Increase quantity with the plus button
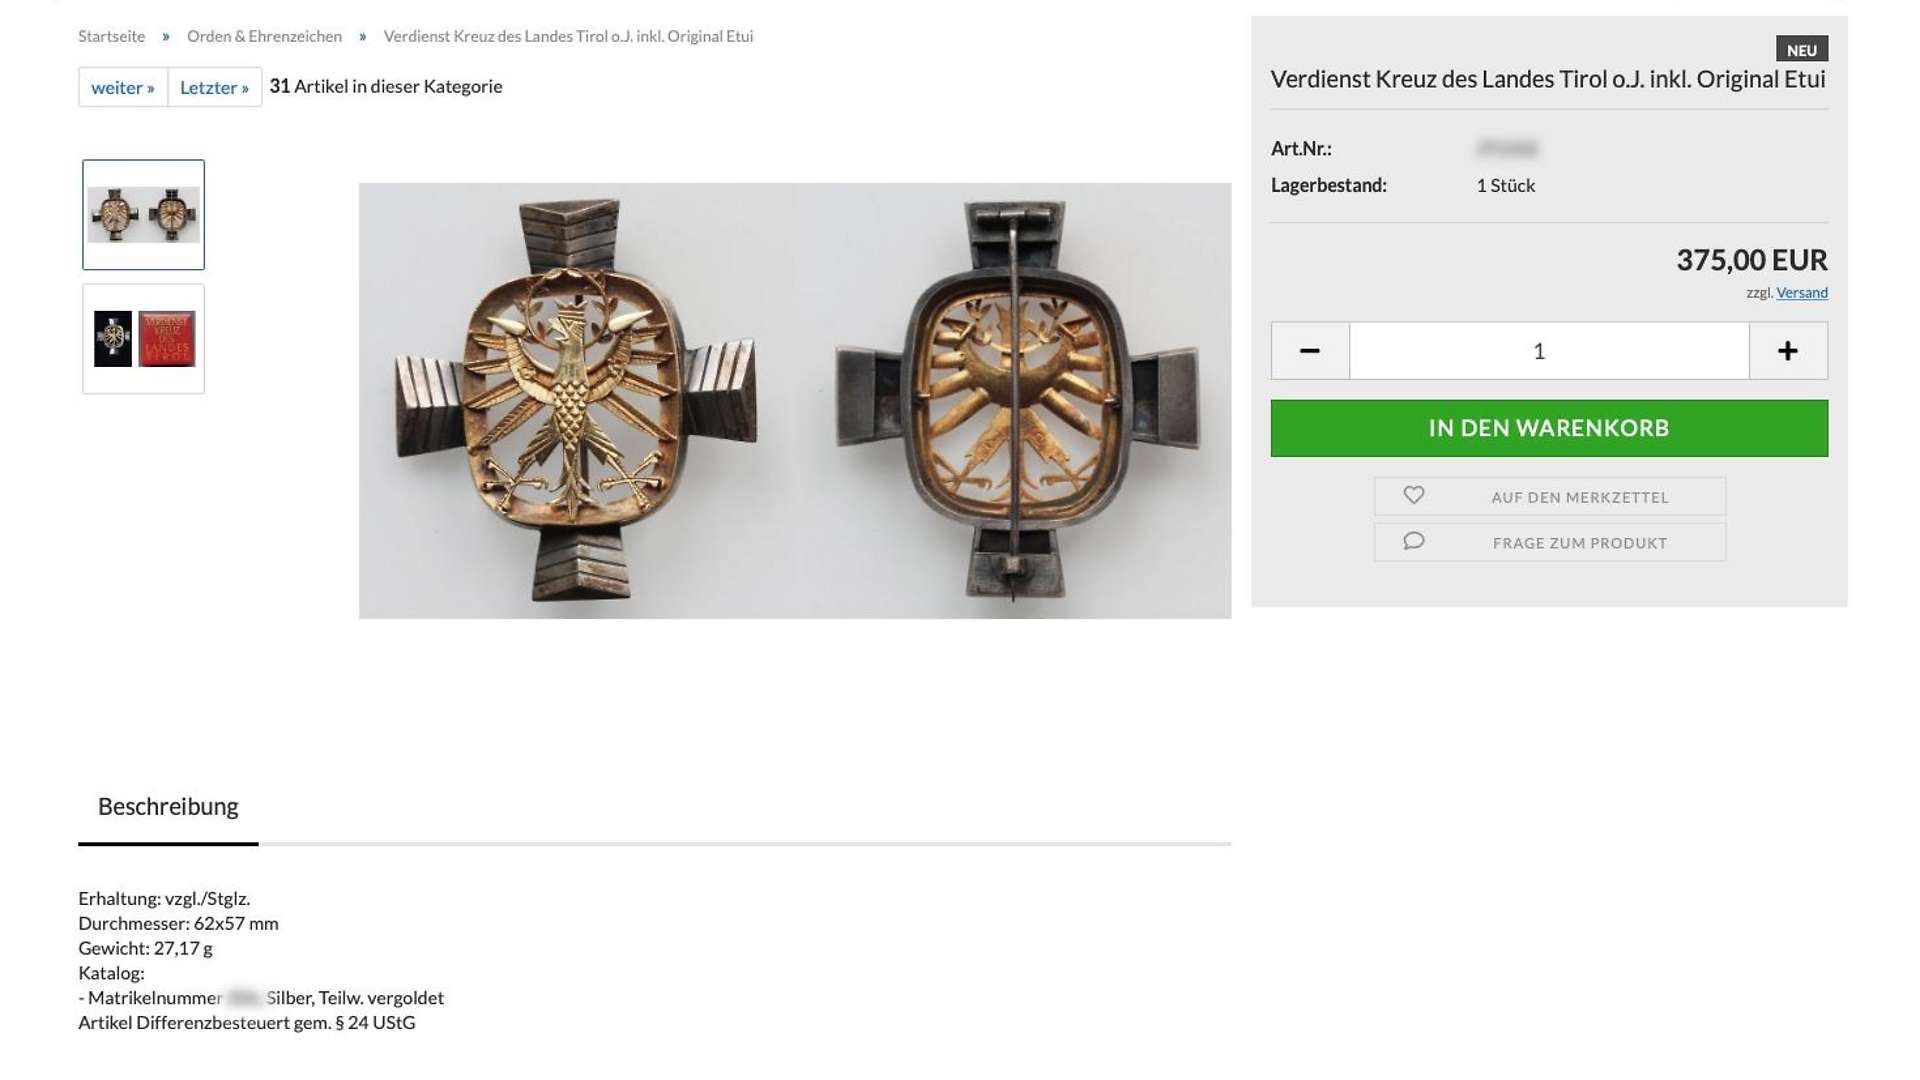This screenshot has height=1080, width=1920. 1788,351
